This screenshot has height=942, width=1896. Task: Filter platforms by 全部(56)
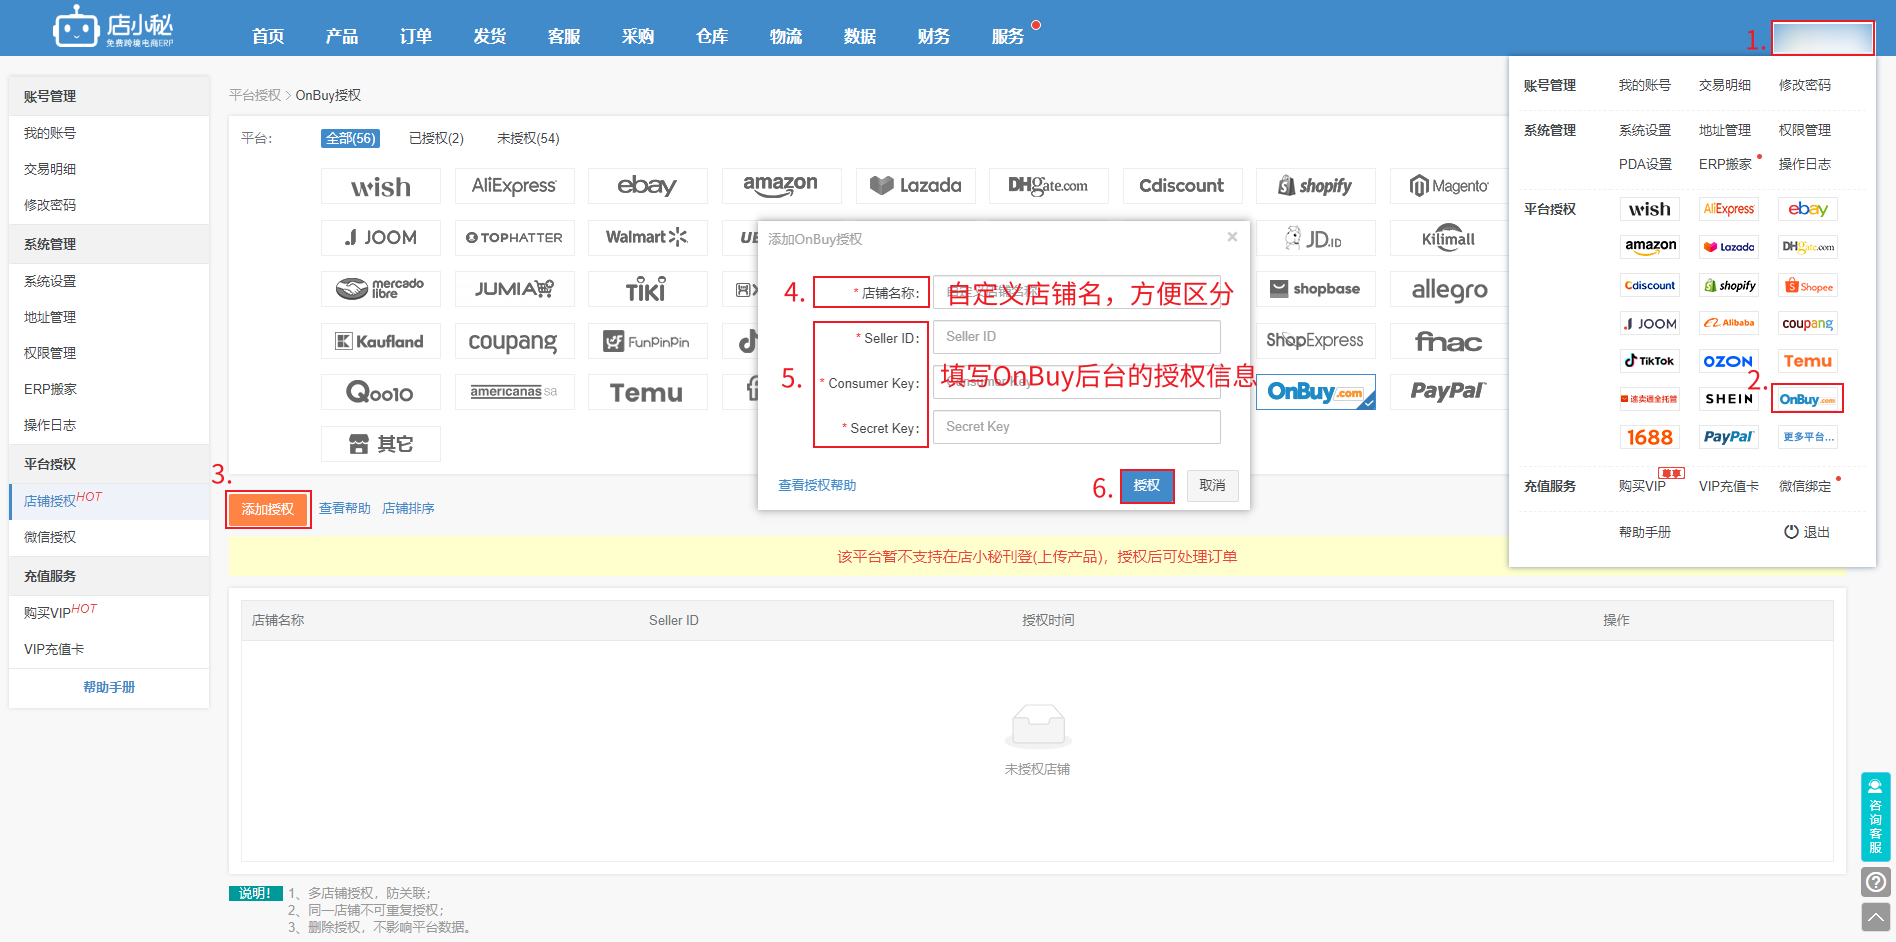tap(351, 138)
